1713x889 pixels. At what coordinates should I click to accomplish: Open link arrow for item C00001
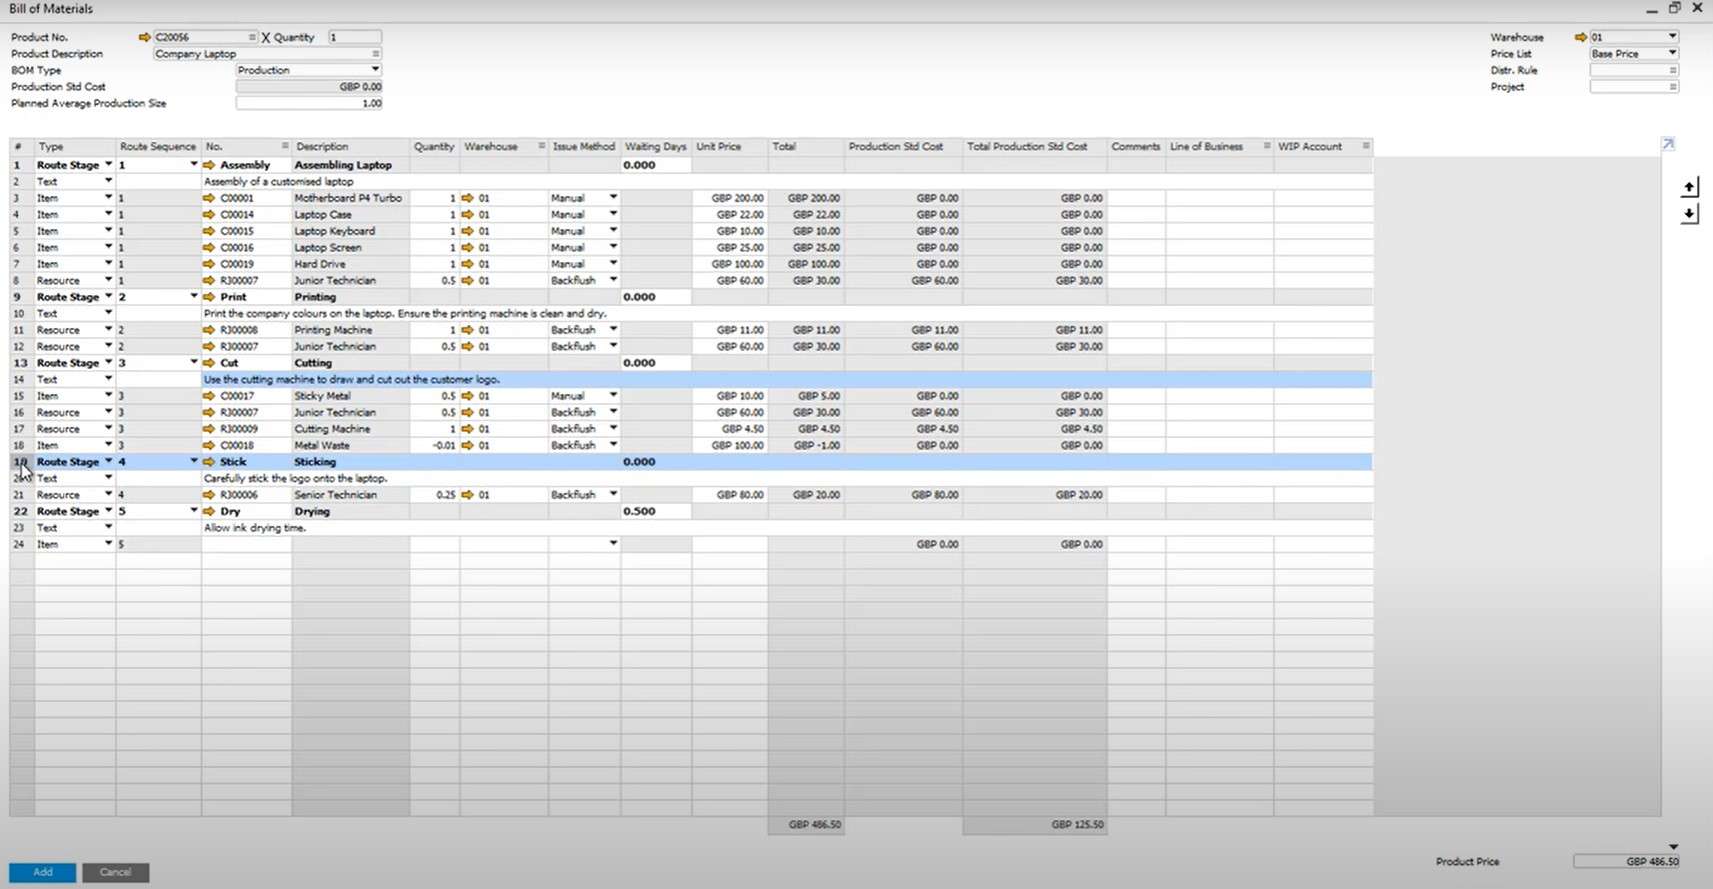coord(209,198)
